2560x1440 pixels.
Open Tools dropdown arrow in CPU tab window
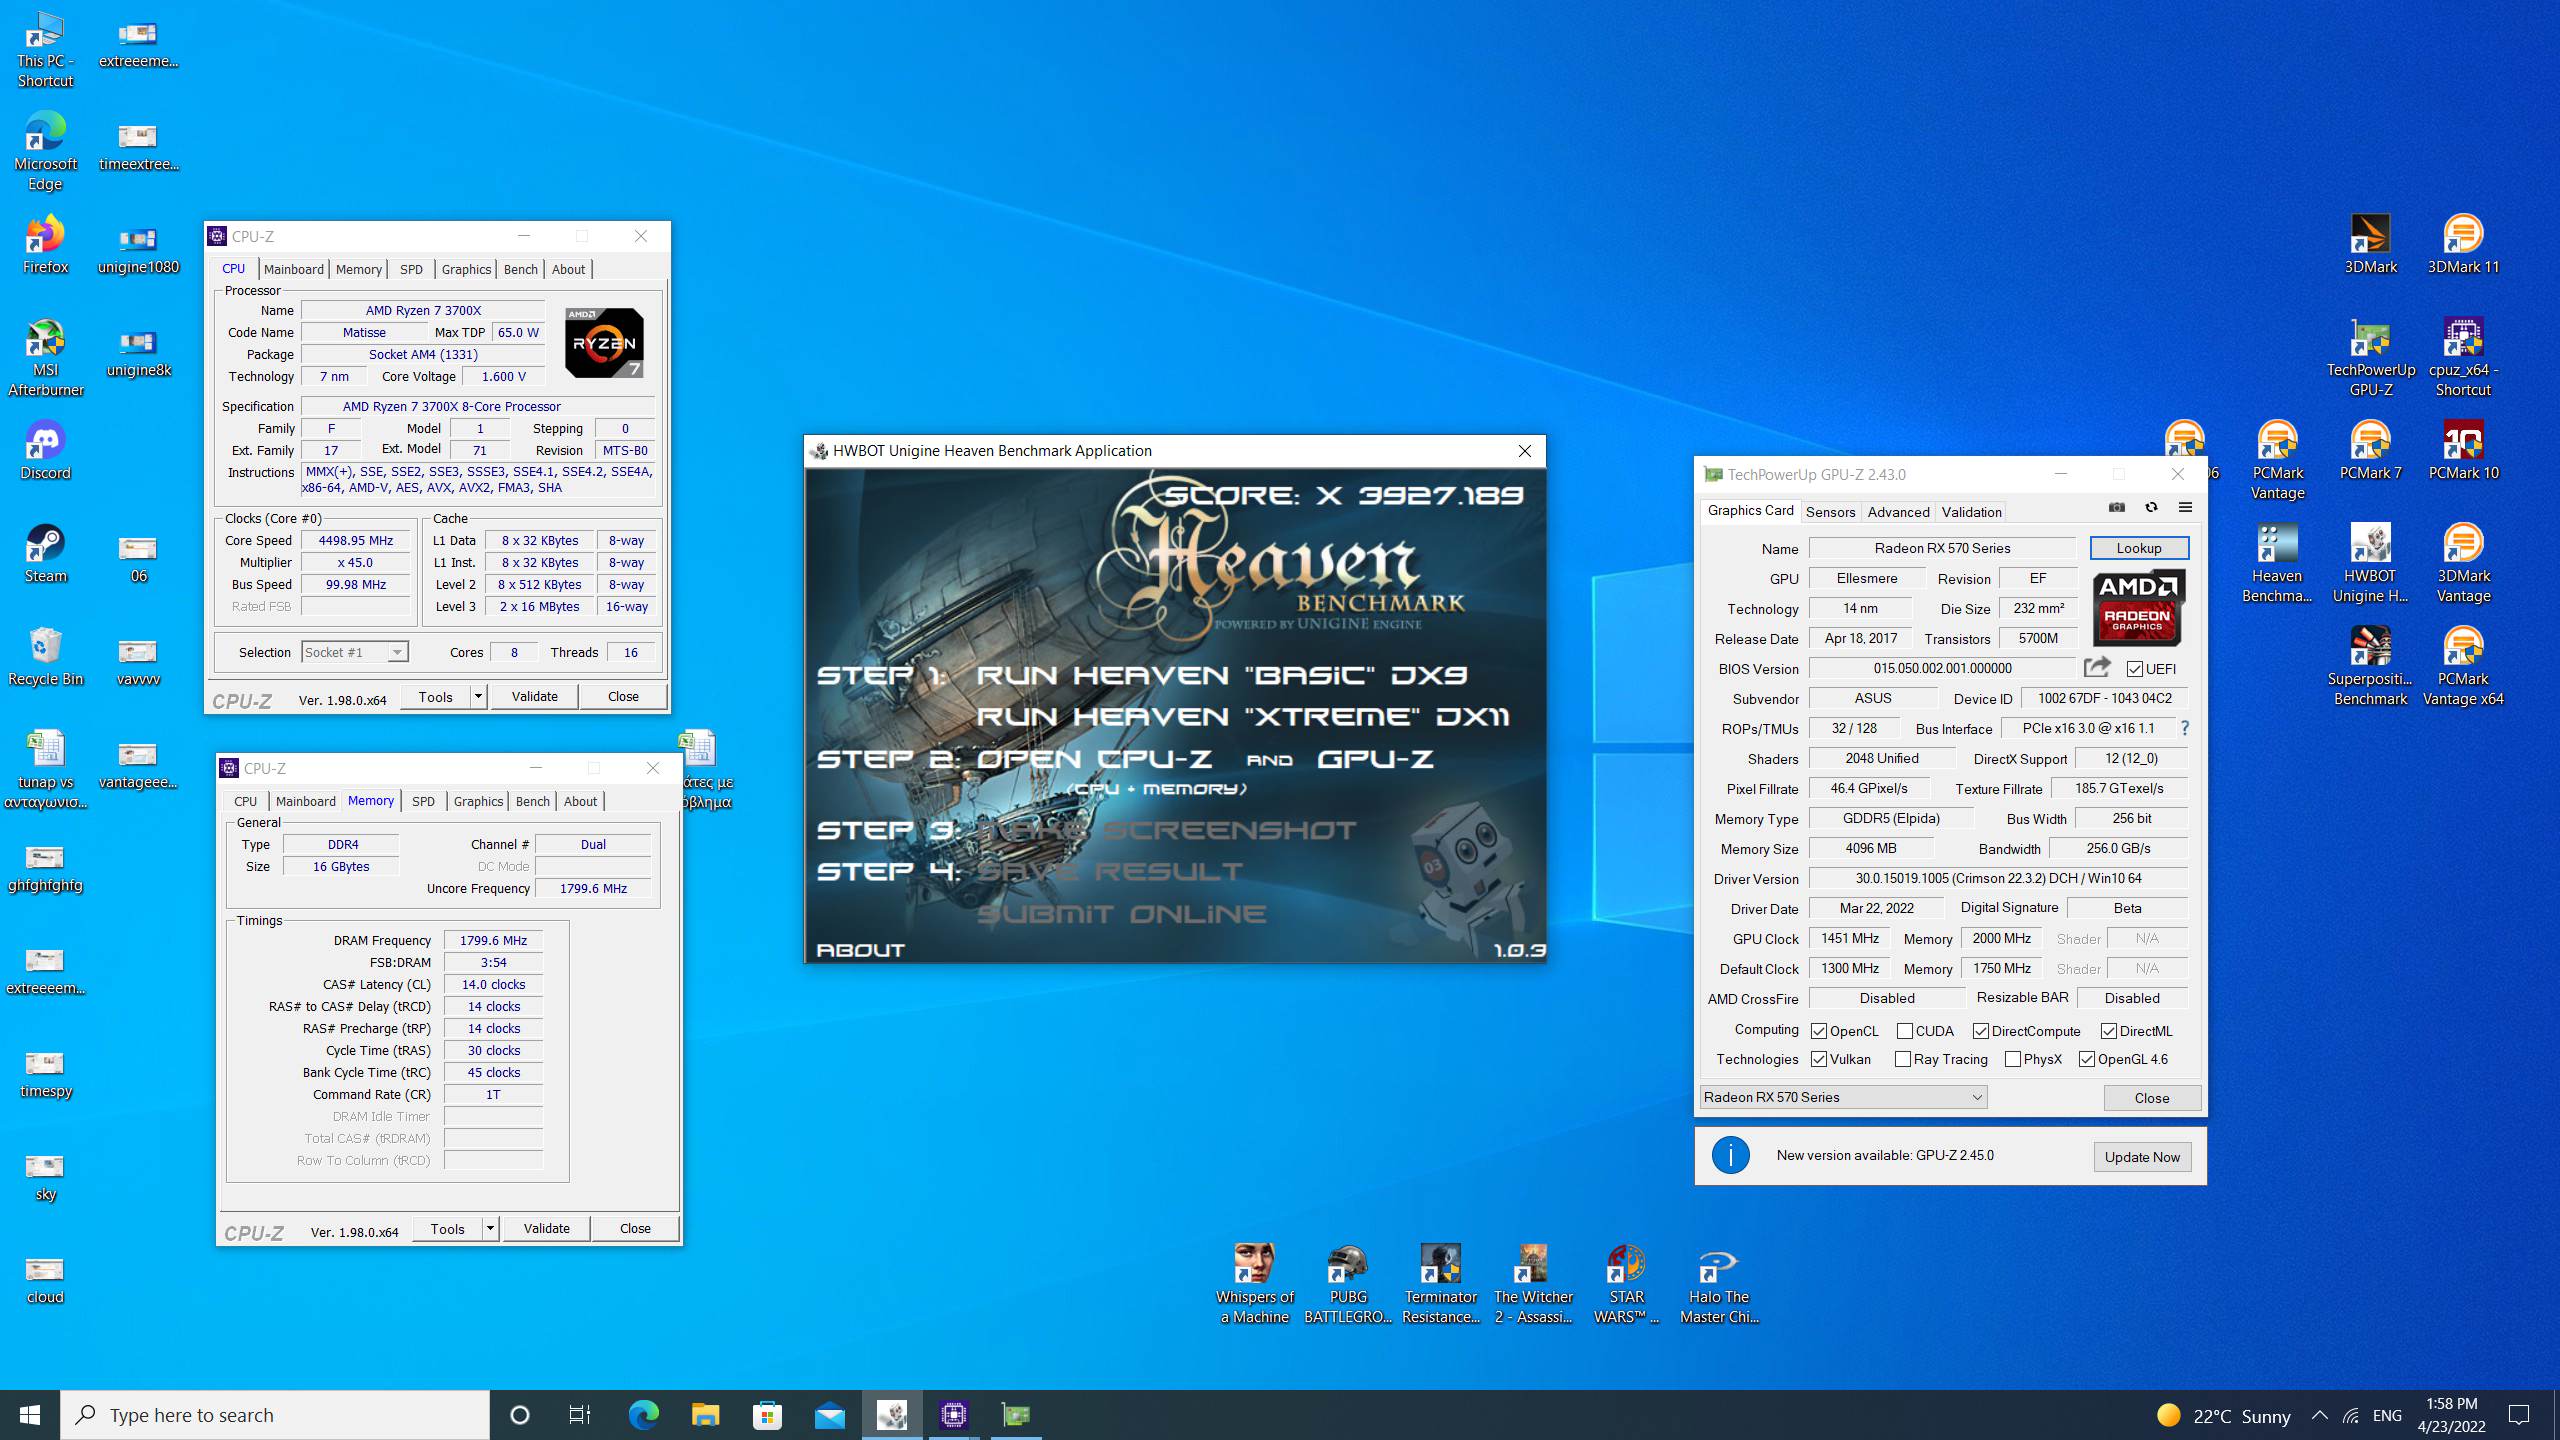point(478,696)
